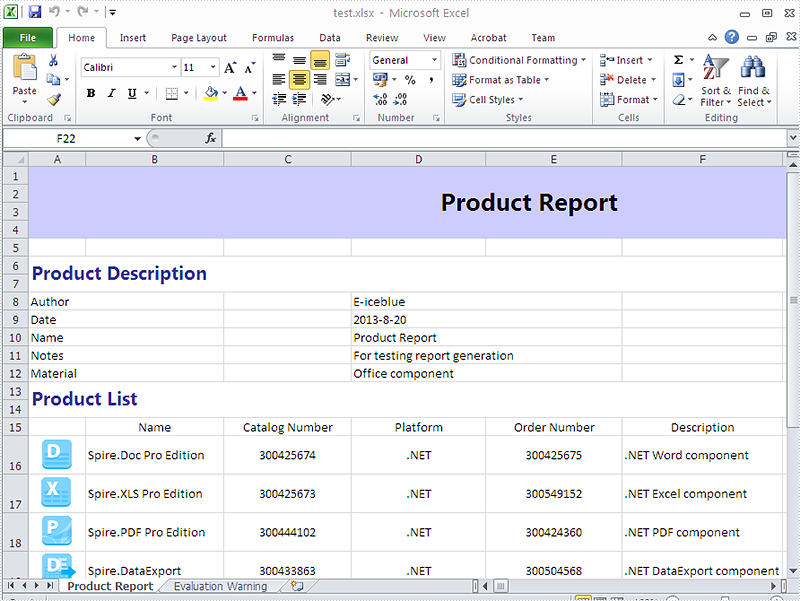
Task: Click Delete in the Cells group
Action: click(628, 80)
